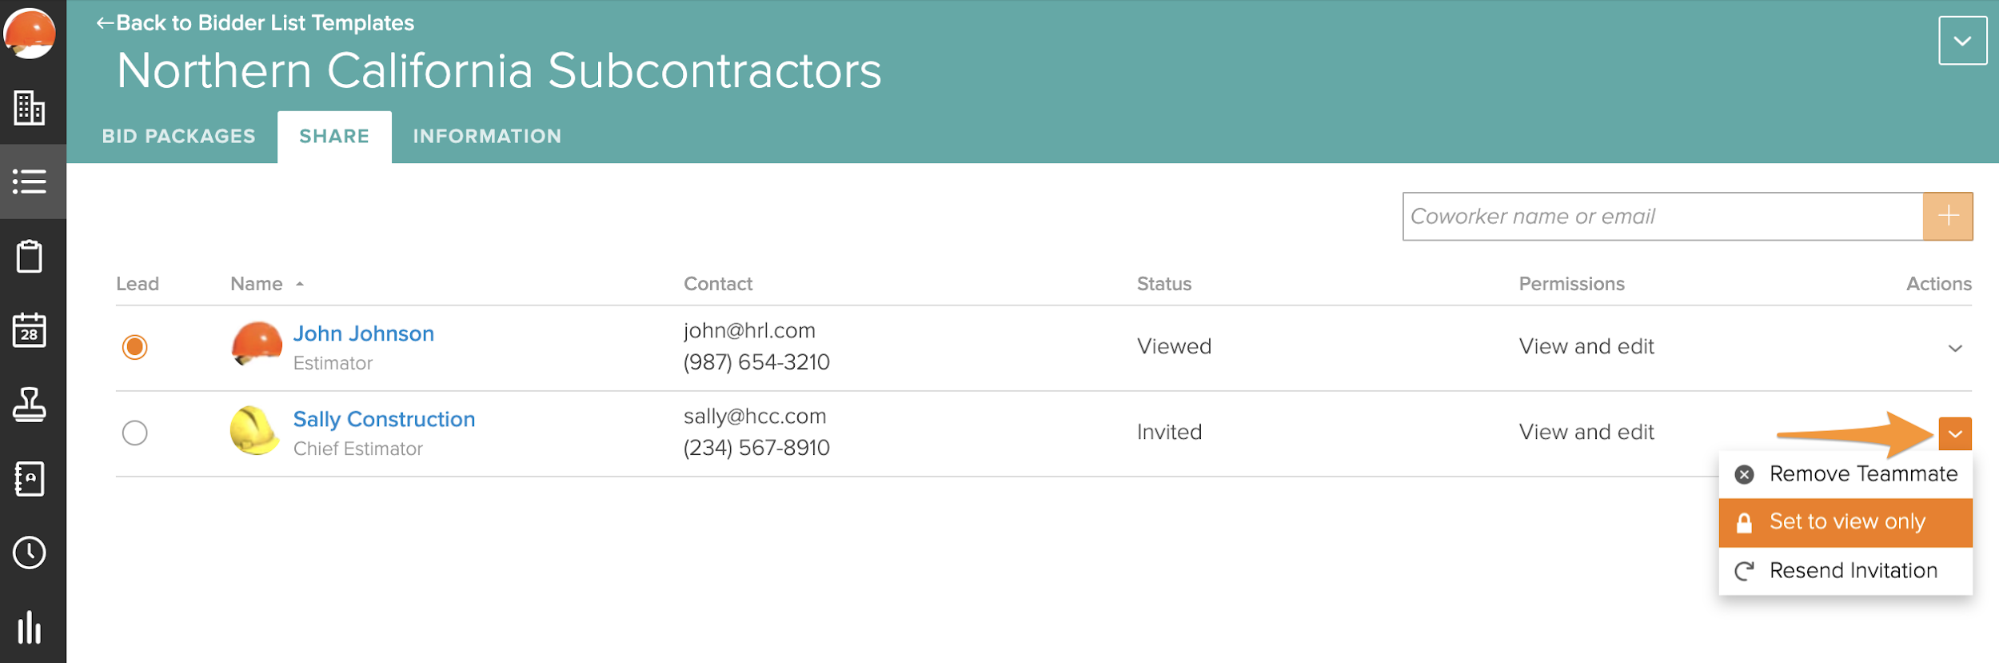Open the calendar icon in sidebar
Viewport: 1999px width, 663px height.
30,330
